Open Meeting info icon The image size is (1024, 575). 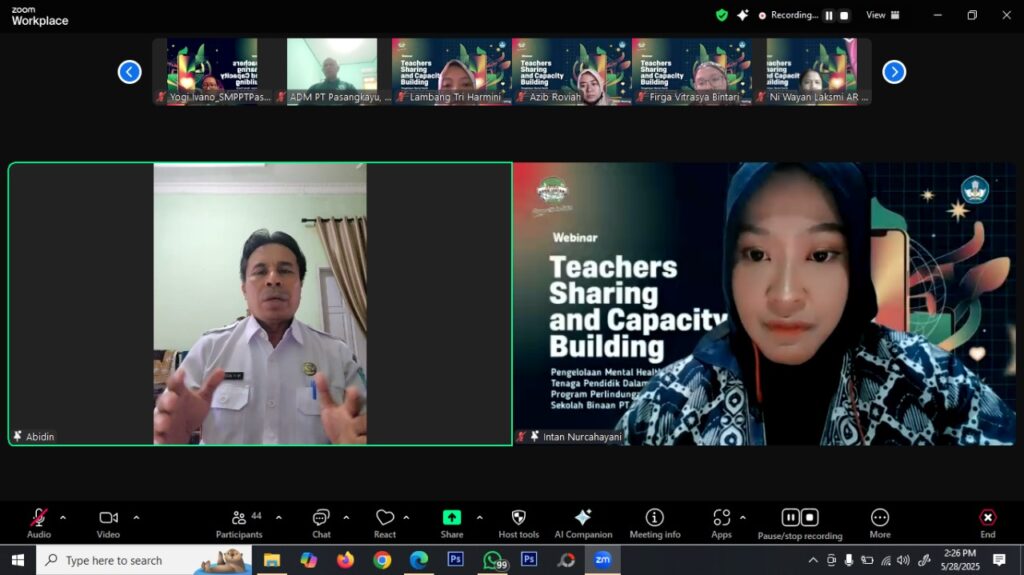click(x=655, y=518)
